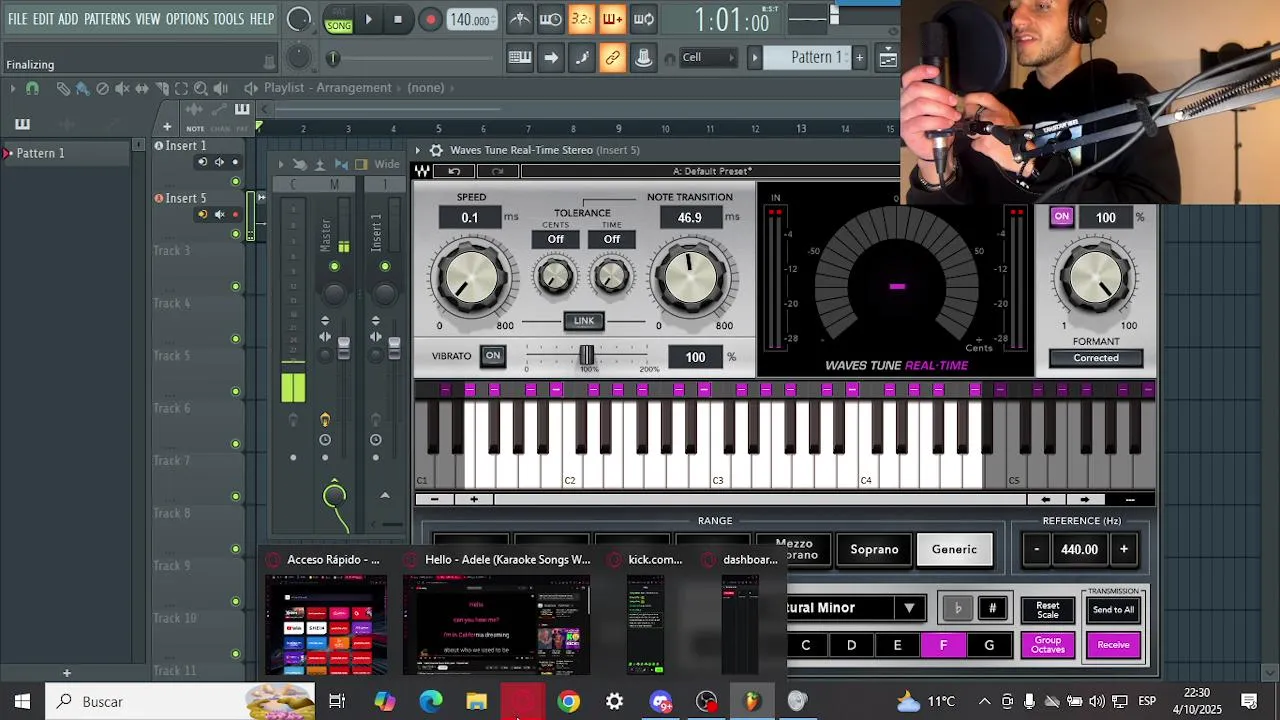
Task: Click the stamp hat icon in toolbar
Action: point(644,57)
